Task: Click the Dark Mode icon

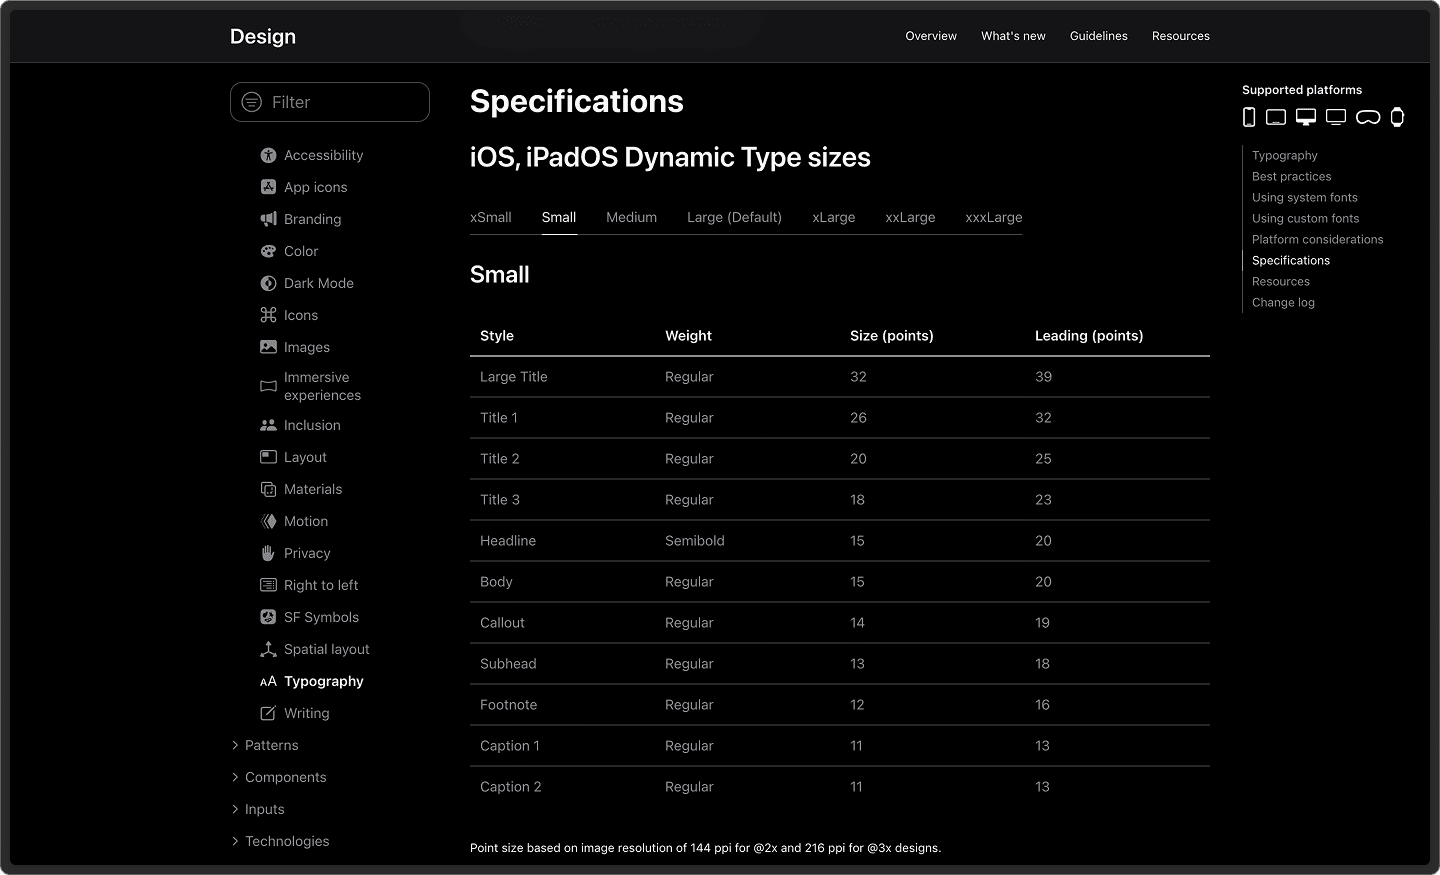Action: point(268,283)
